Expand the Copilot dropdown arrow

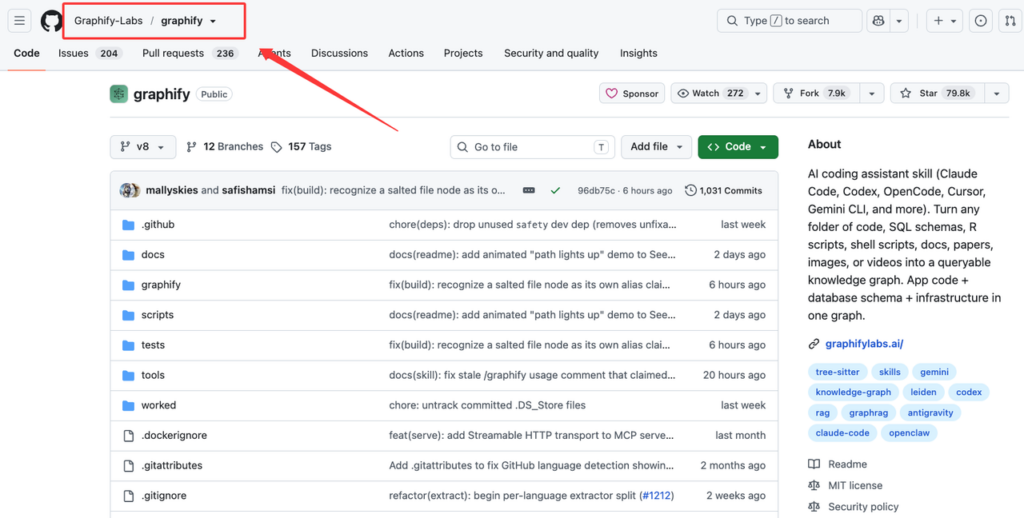[899, 21]
